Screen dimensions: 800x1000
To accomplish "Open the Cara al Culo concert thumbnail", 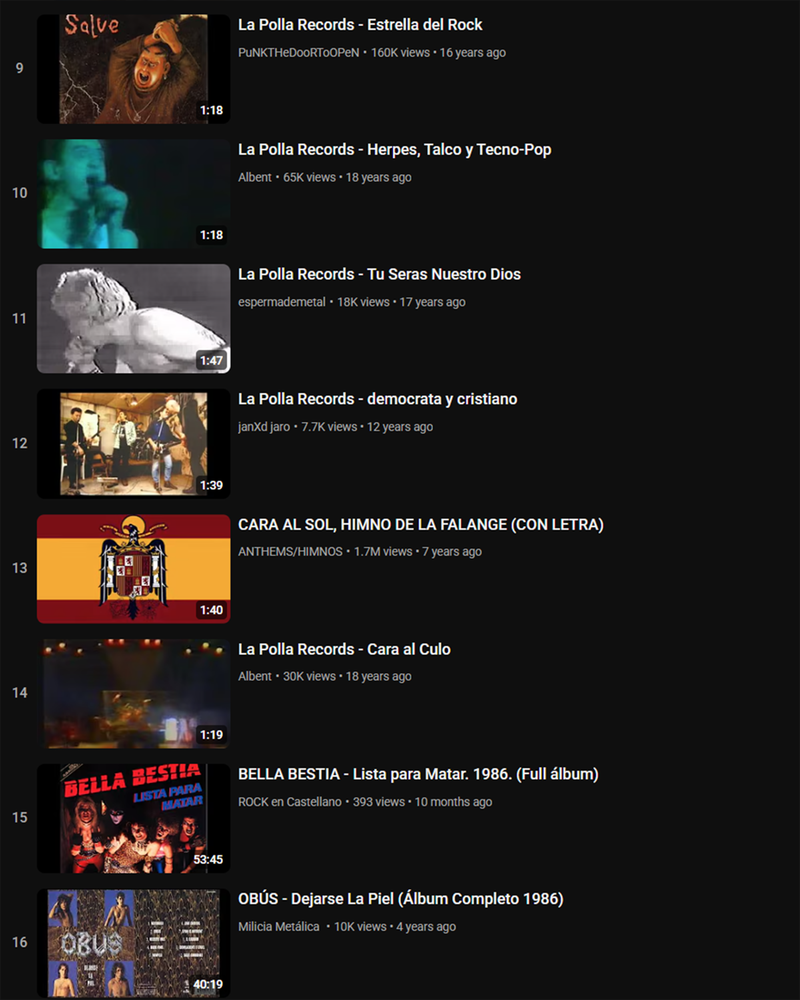I will (x=133, y=693).
